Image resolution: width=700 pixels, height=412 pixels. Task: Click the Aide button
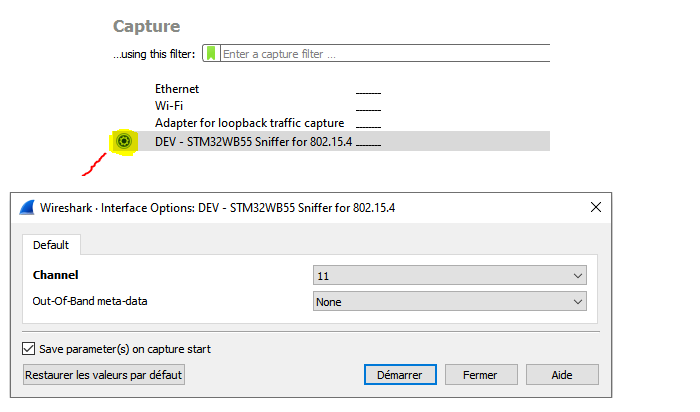click(562, 375)
